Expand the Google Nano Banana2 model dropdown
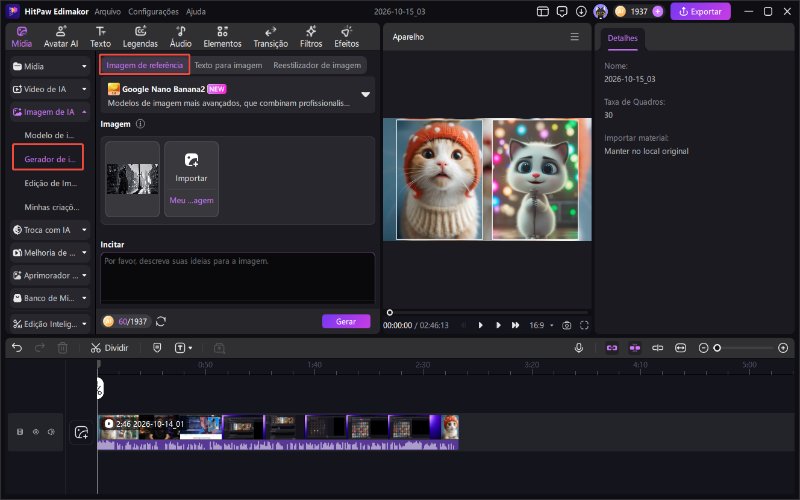This screenshot has height=500, width=800. pos(365,94)
